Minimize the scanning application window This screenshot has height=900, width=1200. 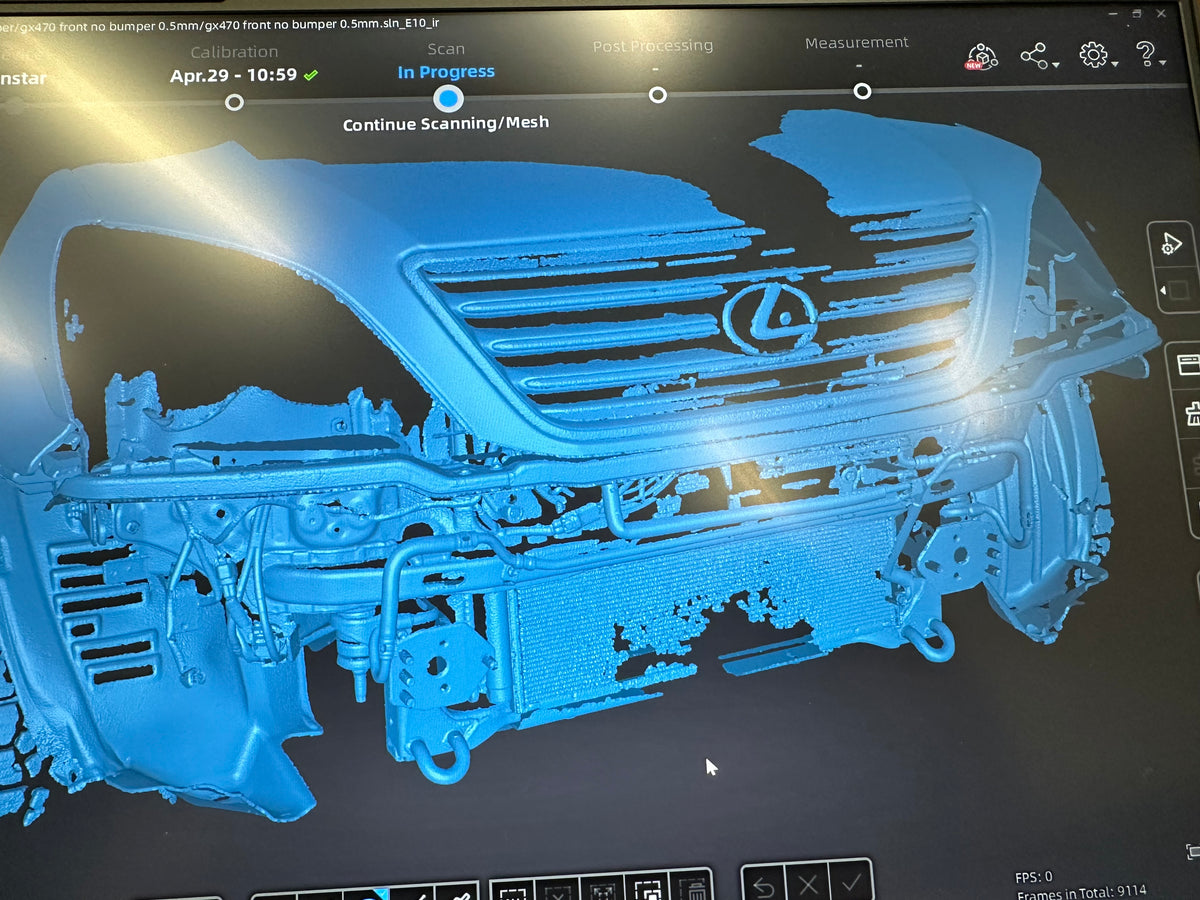coord(1114,13)
